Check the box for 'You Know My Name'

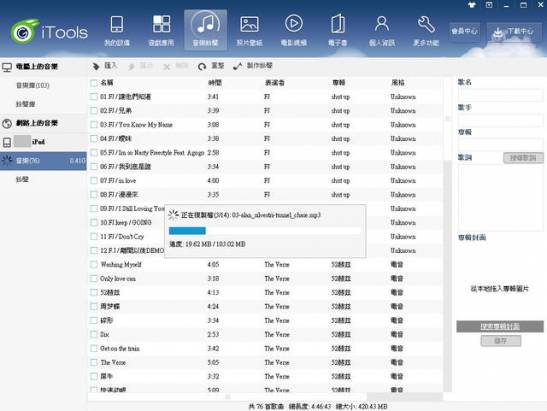pyautogui.click(x=93, y=125)
